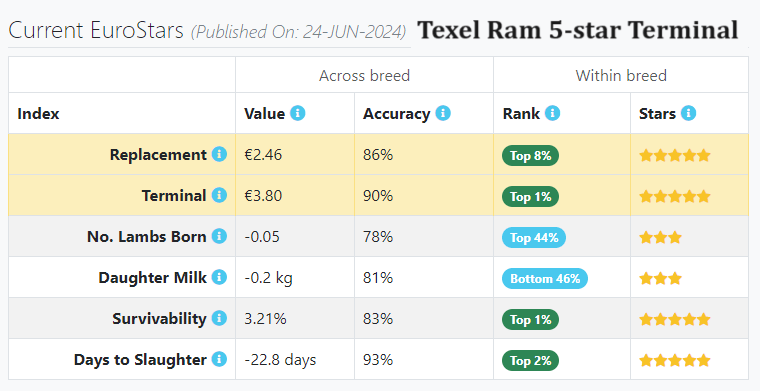Open the Days to Slaughter info icon
Viewport: 760px width, 391px height.
(219, 360)
